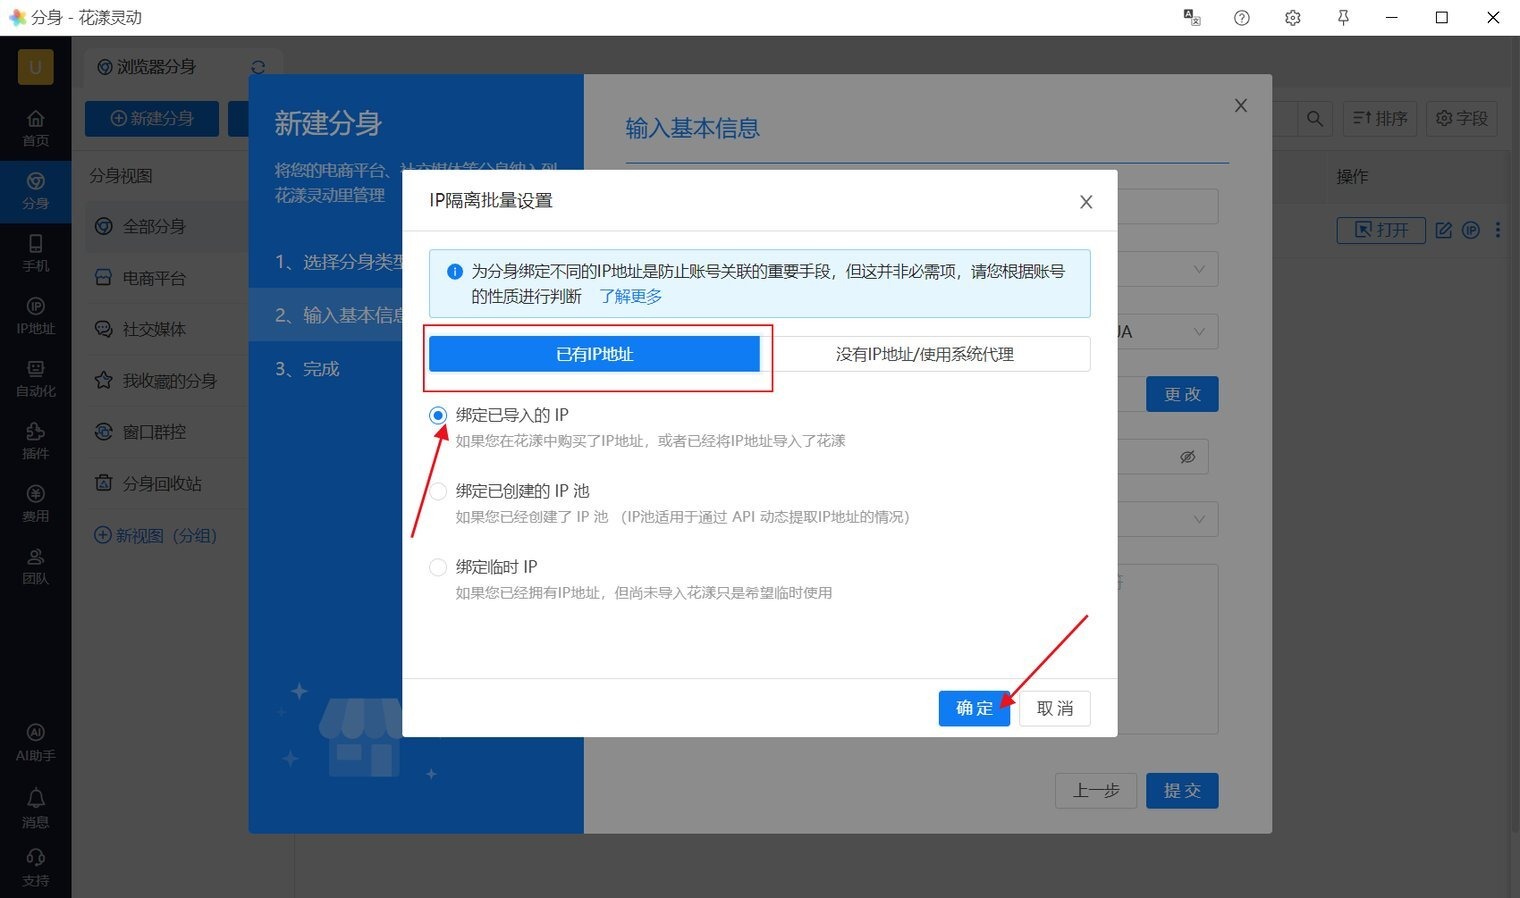Open the 插件 plugins sidebar icon
Viewport: 1520px width, 898px height.
click(x=35, y=440)
